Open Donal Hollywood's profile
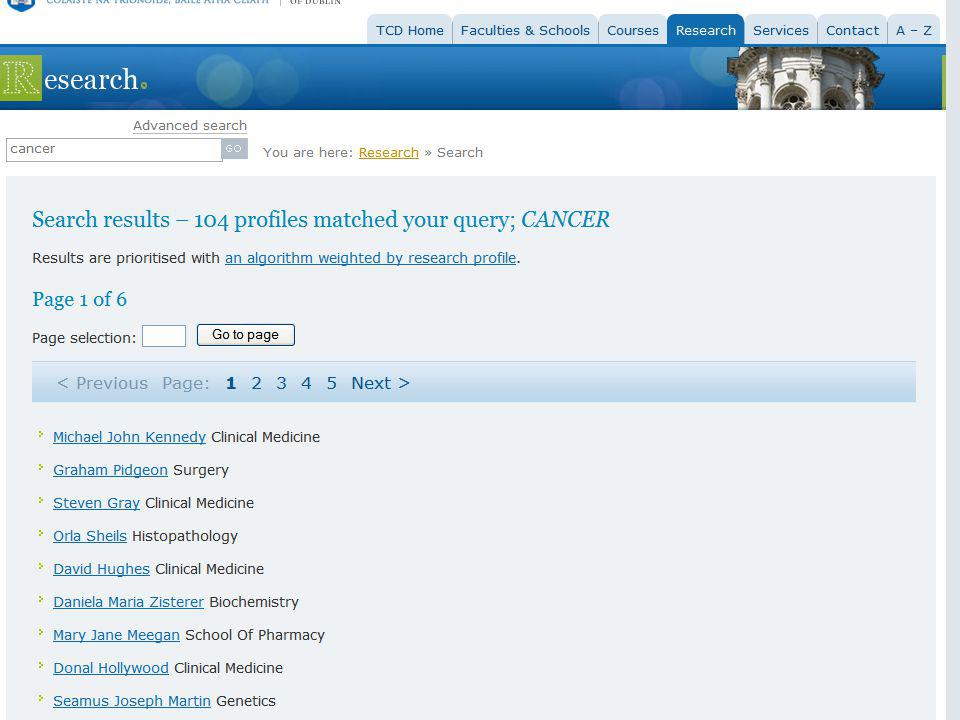This screenshot has height=720, width=960. click(x=111, y=669)
